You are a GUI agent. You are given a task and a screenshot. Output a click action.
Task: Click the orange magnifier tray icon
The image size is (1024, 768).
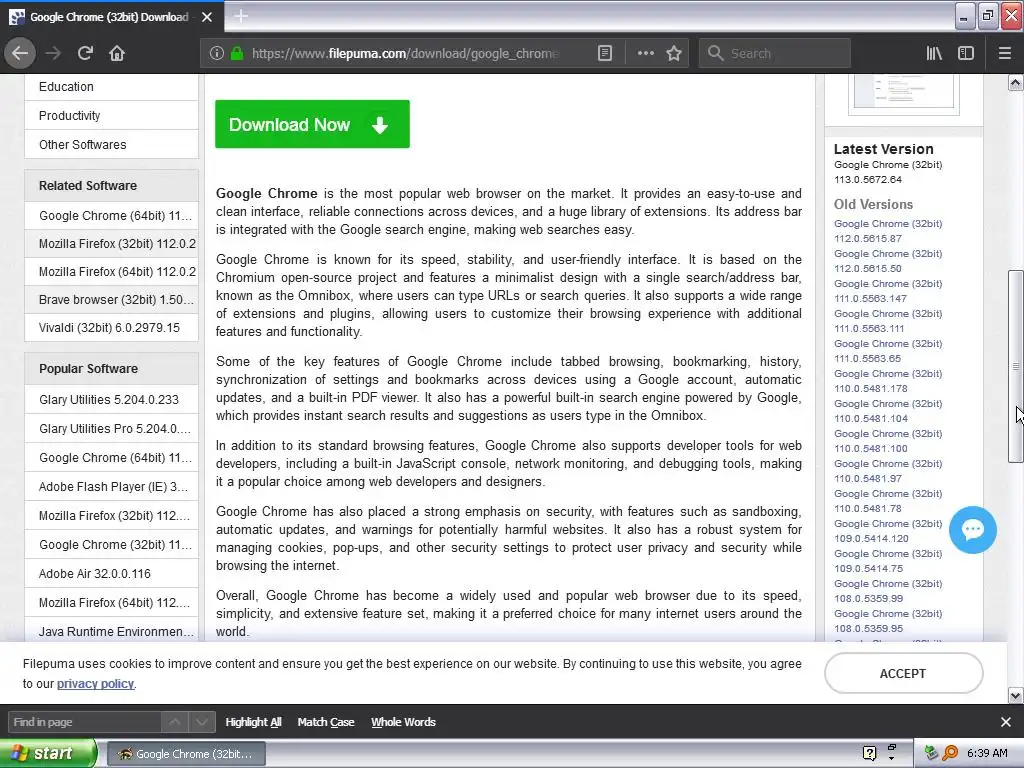950,753
